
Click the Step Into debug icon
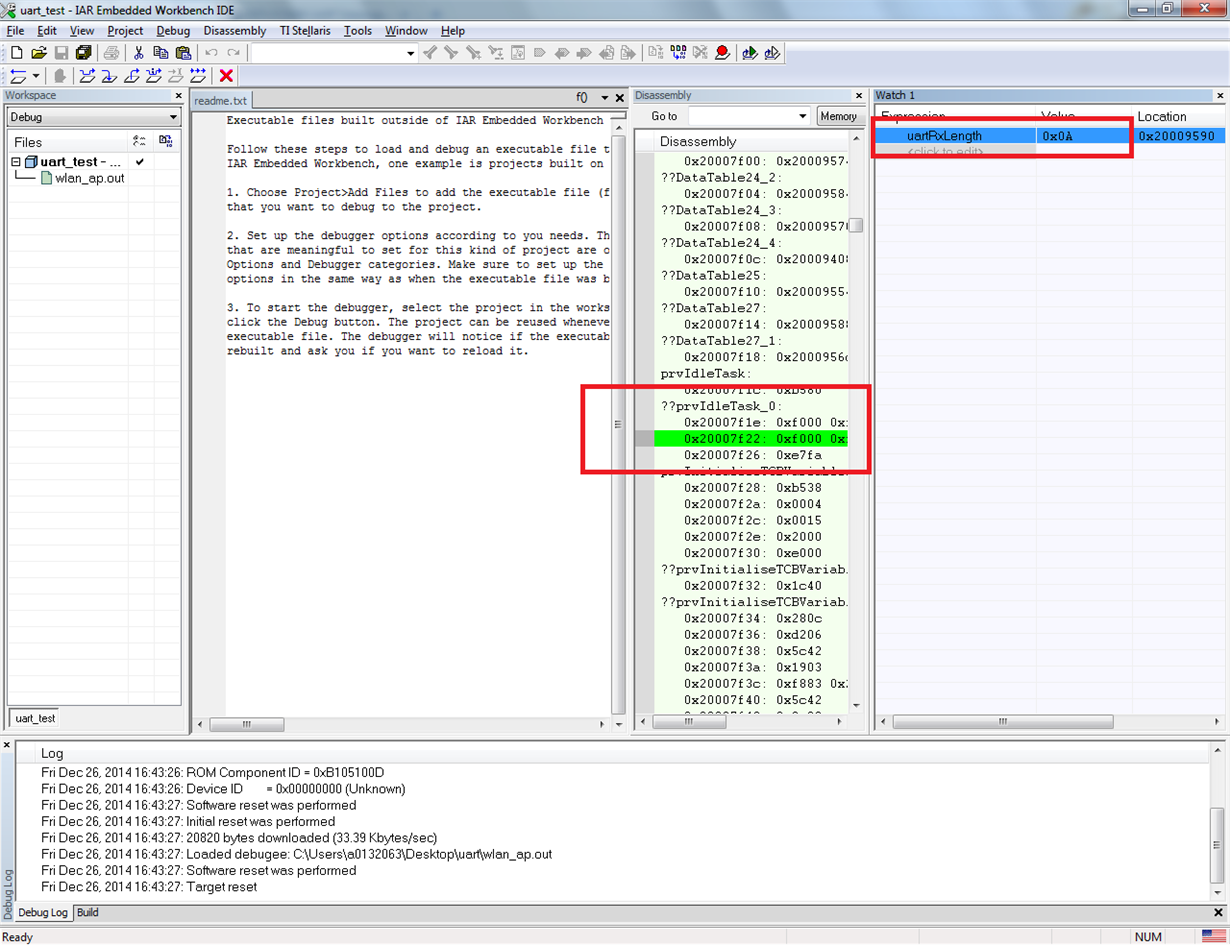pos(109,76)
